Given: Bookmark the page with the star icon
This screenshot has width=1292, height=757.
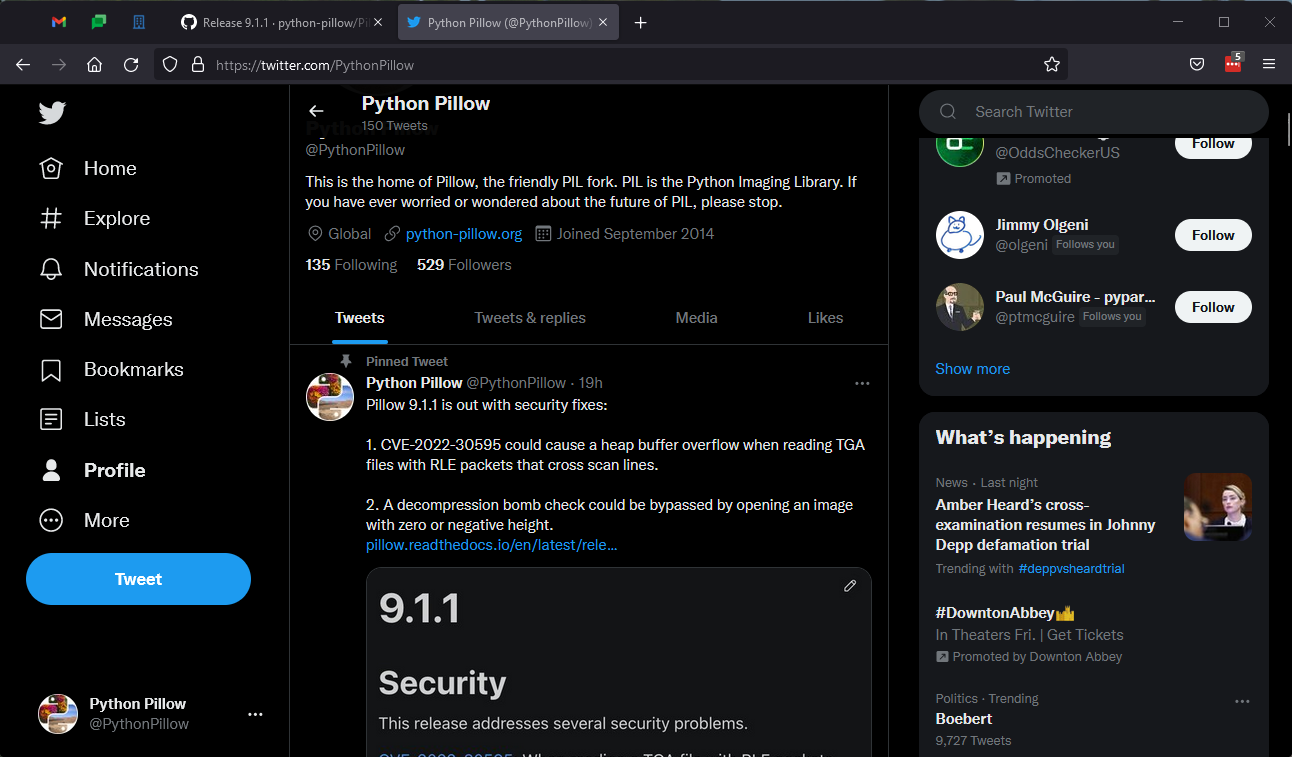Looking at the screenshot, I should coord(1052,63).
